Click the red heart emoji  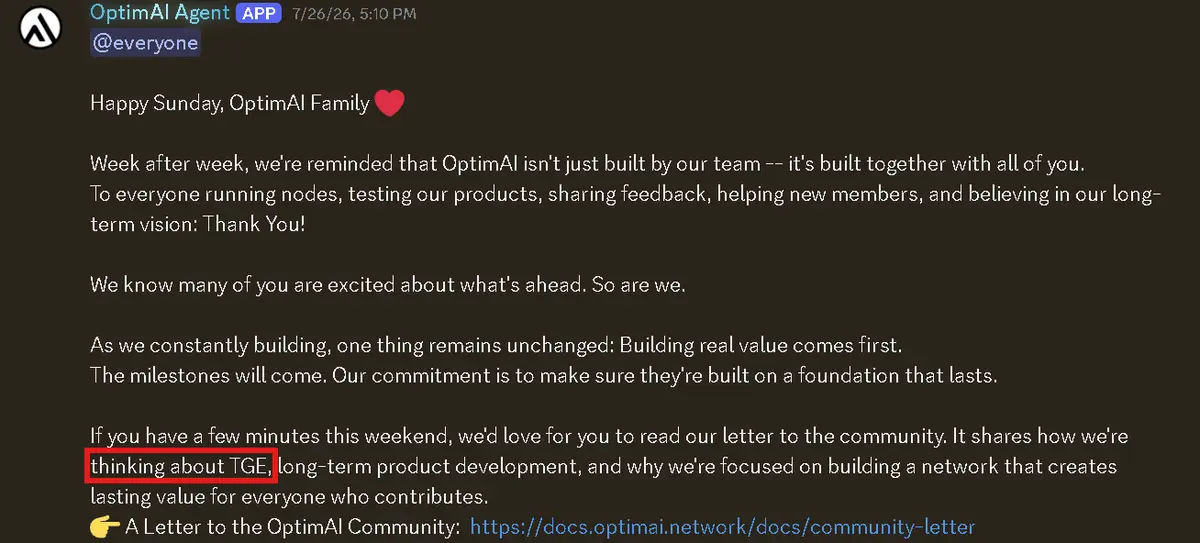390,103
